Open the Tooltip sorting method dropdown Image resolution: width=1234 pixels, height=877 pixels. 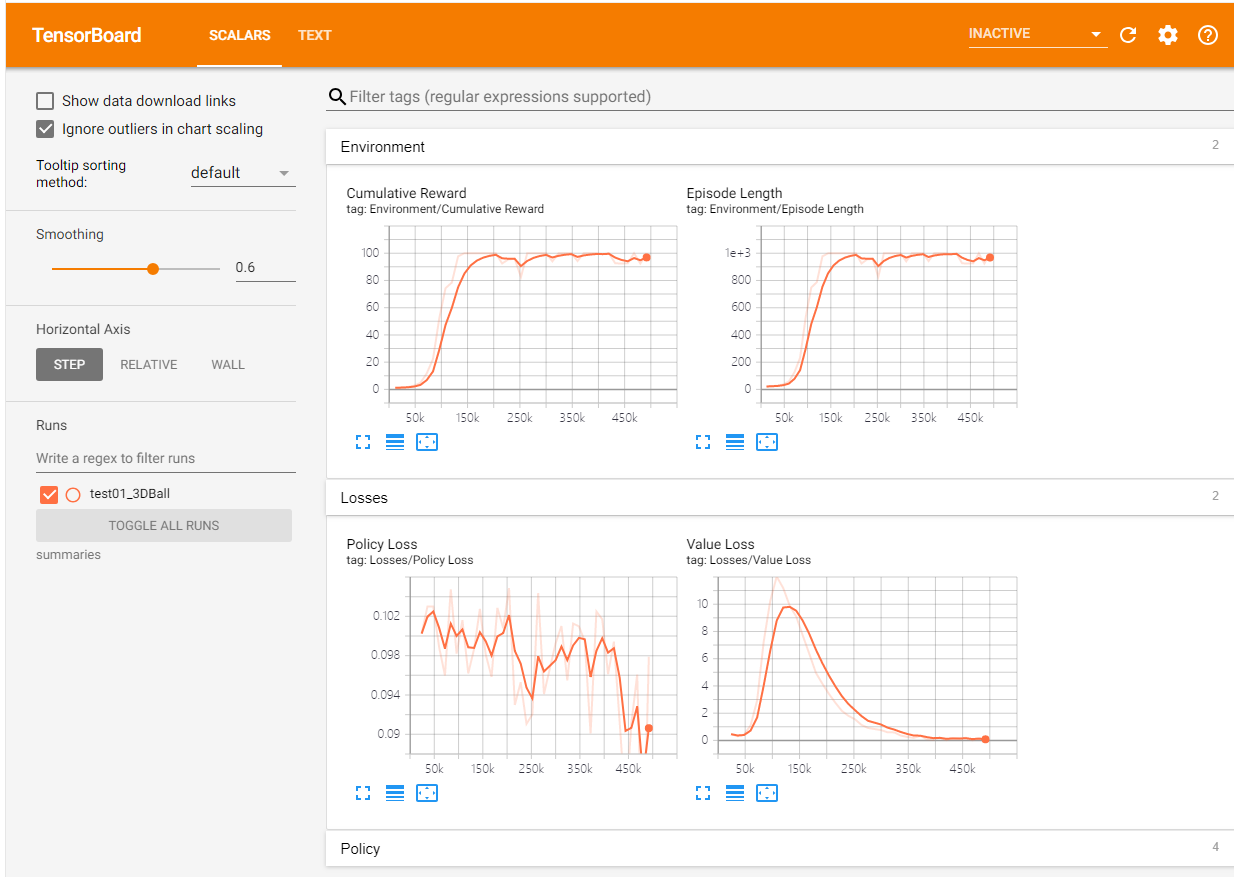[x=243, y=173]
